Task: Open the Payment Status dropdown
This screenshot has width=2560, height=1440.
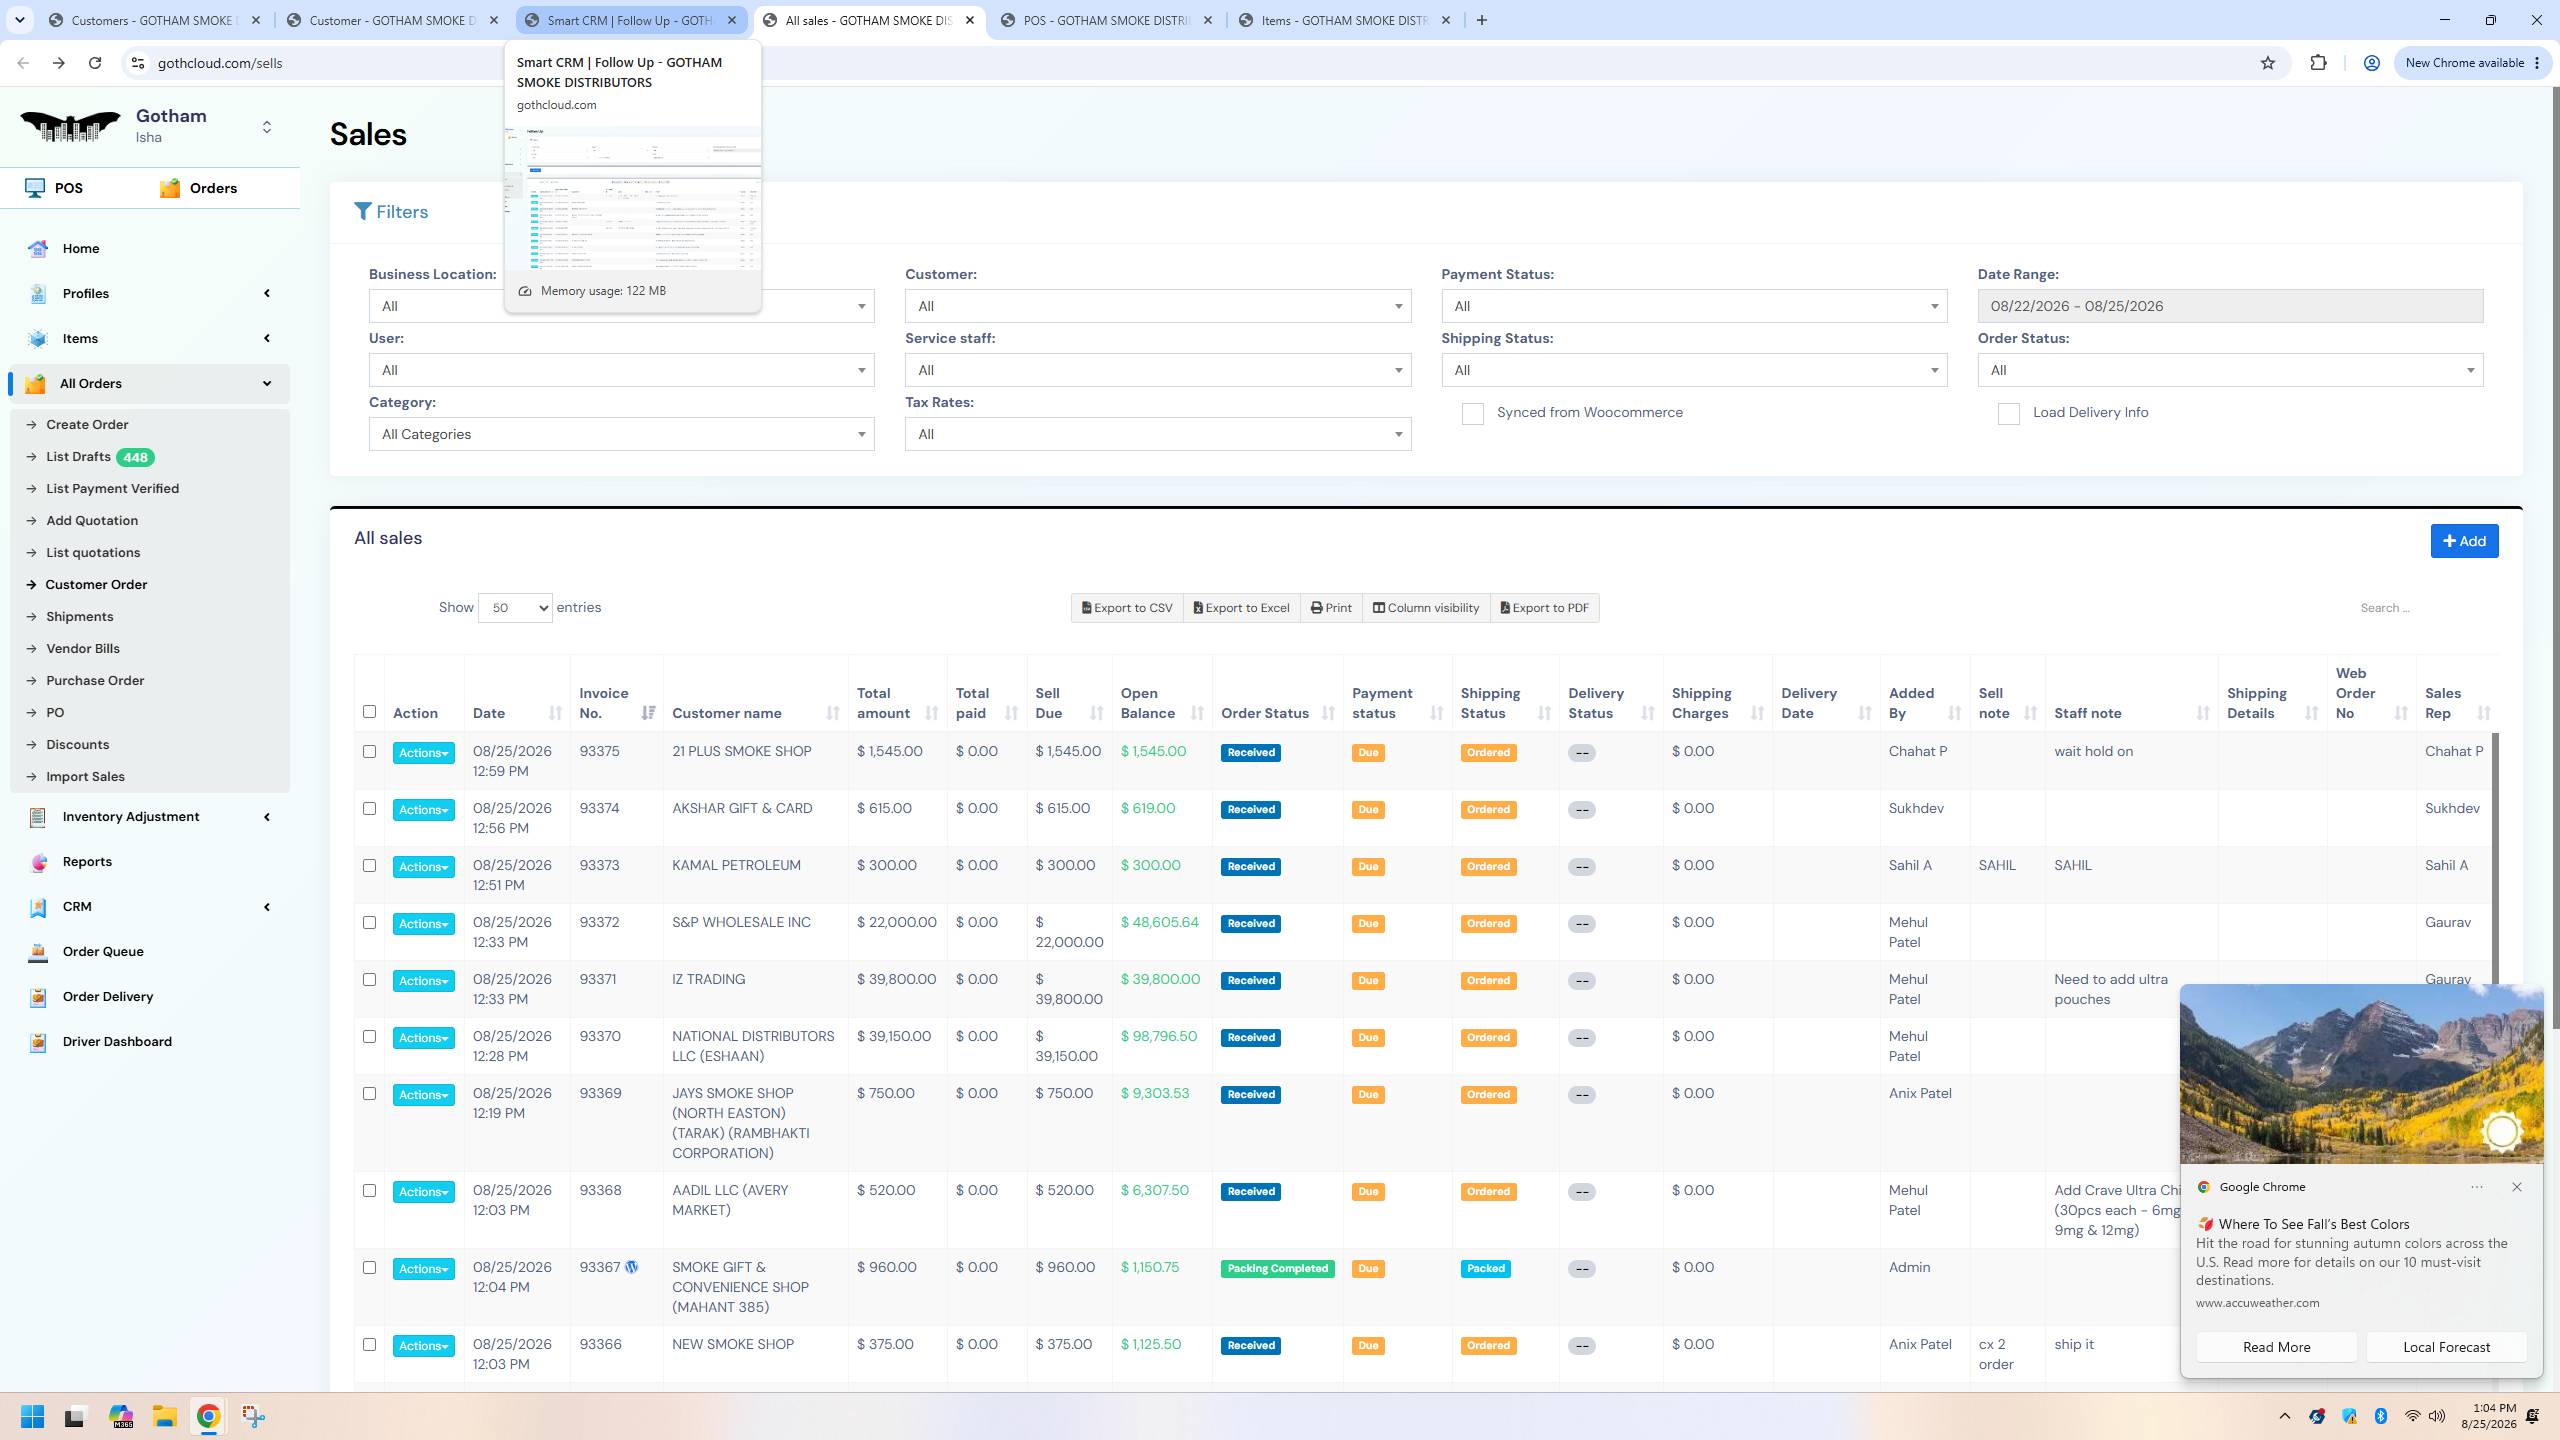Action: (1694, 306)
